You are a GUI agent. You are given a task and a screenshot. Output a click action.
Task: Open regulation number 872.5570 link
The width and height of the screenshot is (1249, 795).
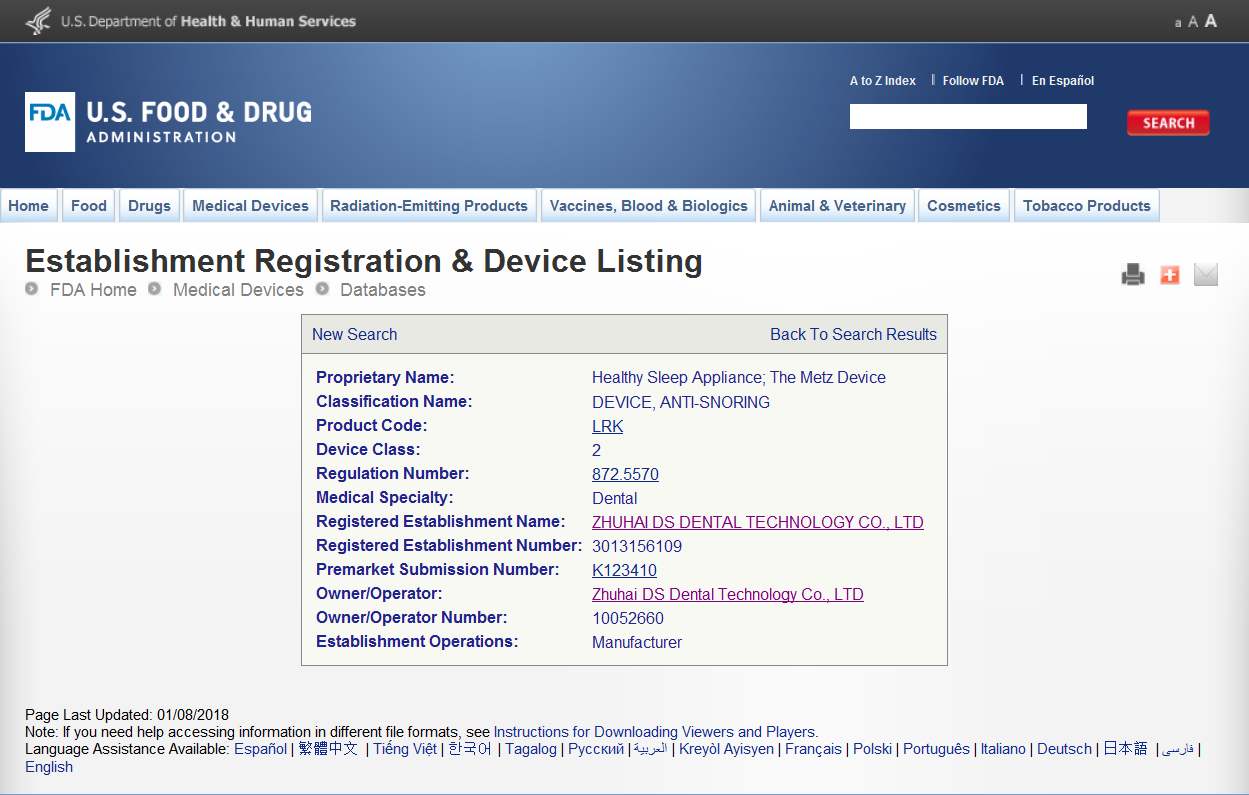pos(625,475)
